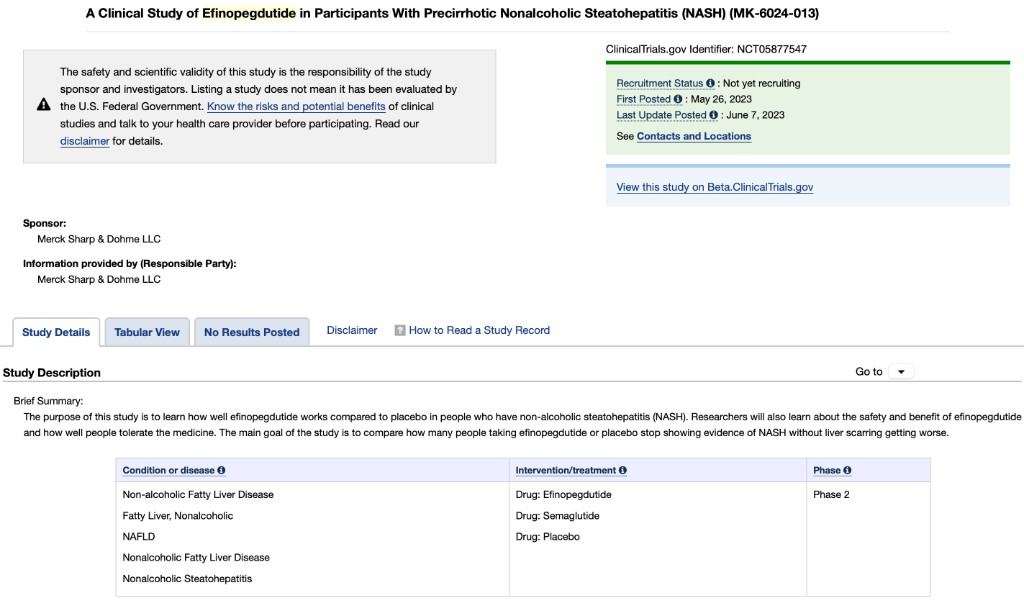Click question icon before How to Read

(x=400, y=330)
